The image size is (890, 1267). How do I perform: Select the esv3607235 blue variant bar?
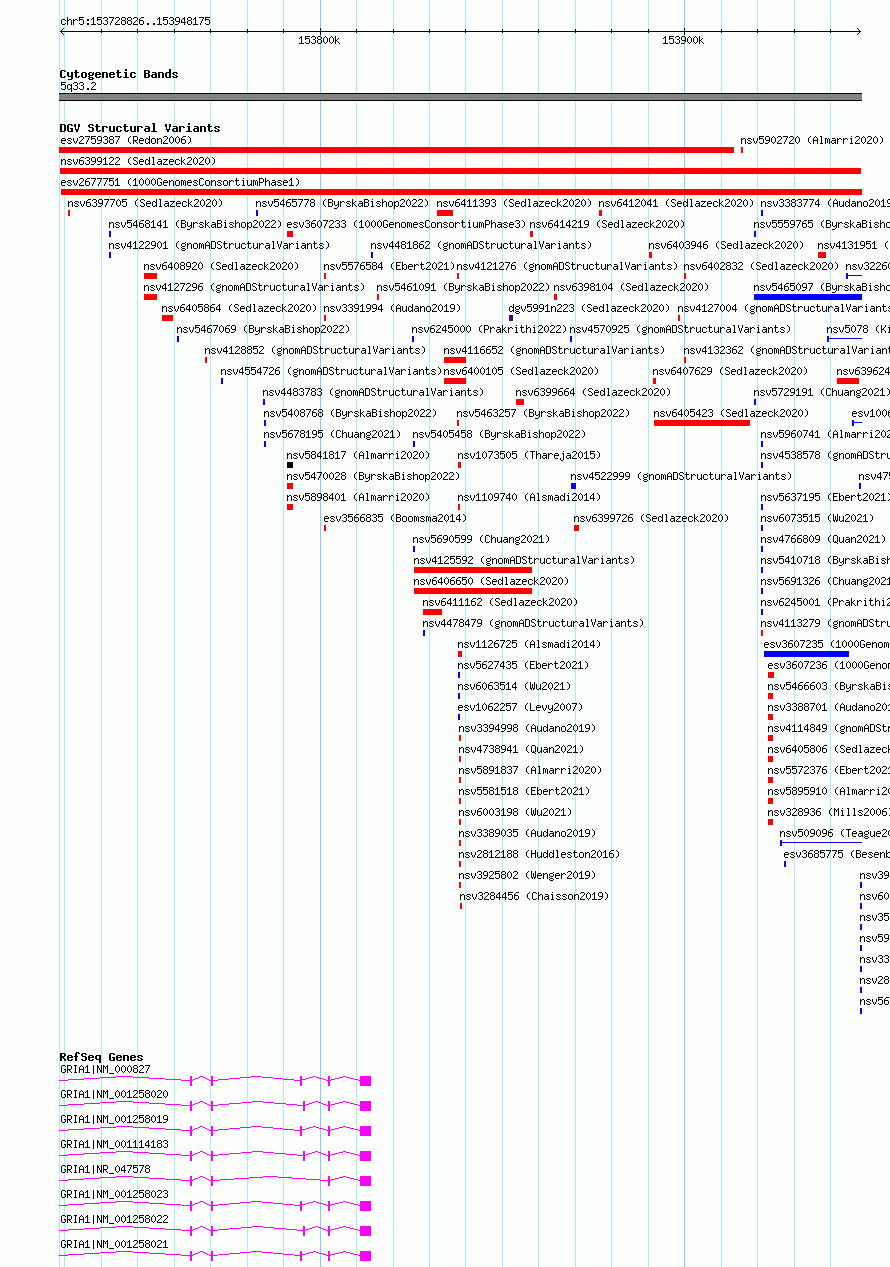click(806, 654)
